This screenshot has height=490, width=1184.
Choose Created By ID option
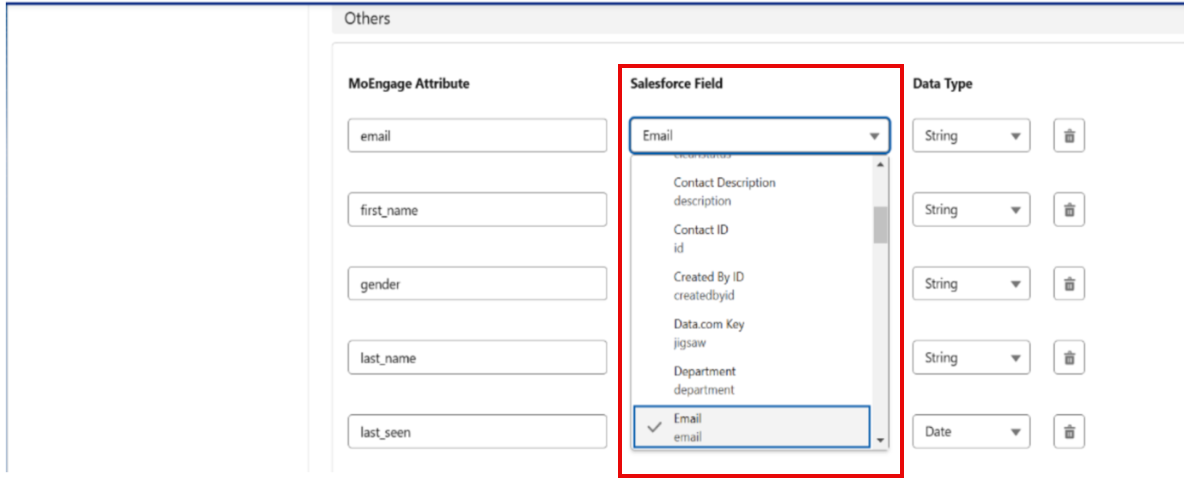coord(752,286)
